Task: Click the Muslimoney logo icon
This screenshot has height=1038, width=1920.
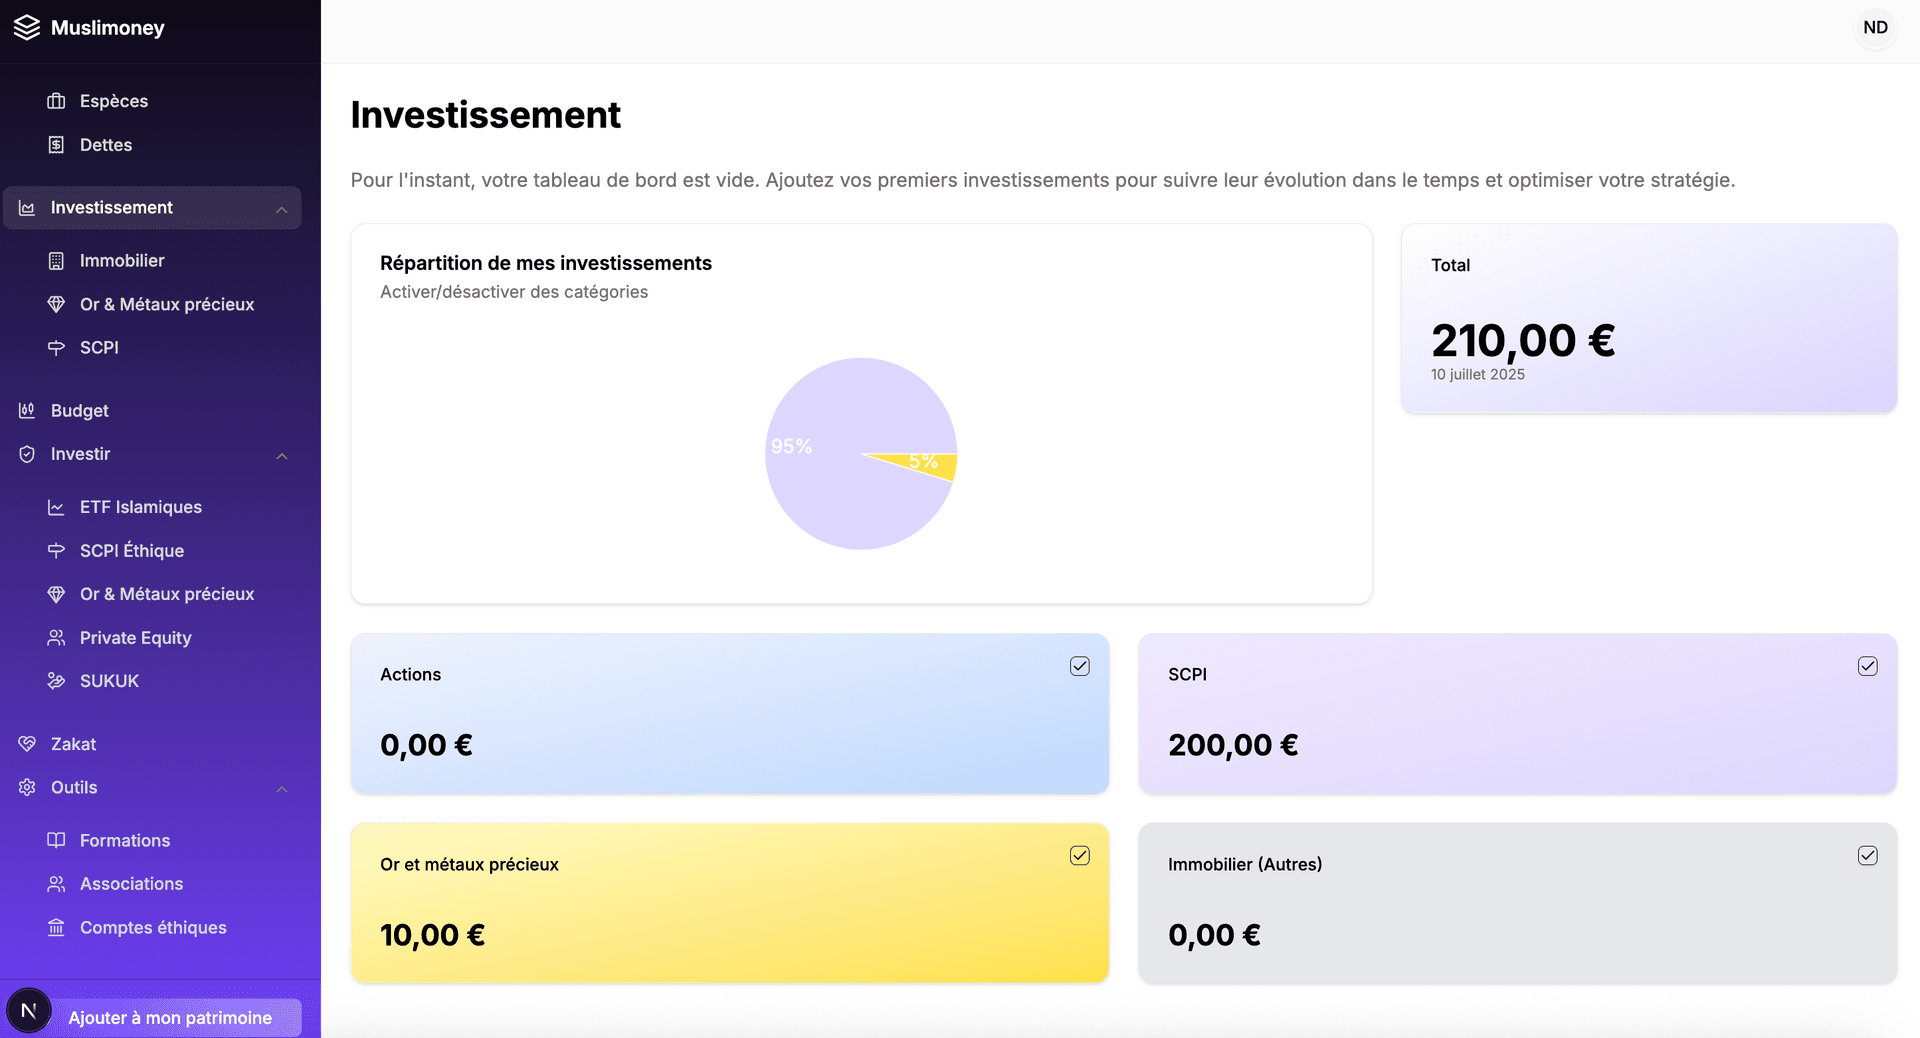Action: click(27, 28)
